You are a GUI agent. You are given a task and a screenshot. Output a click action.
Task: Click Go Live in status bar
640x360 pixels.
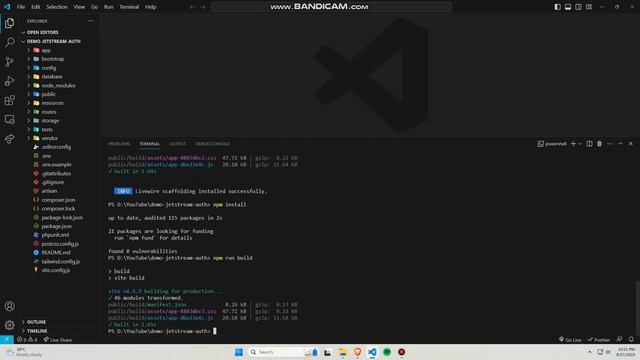(570, 340)
